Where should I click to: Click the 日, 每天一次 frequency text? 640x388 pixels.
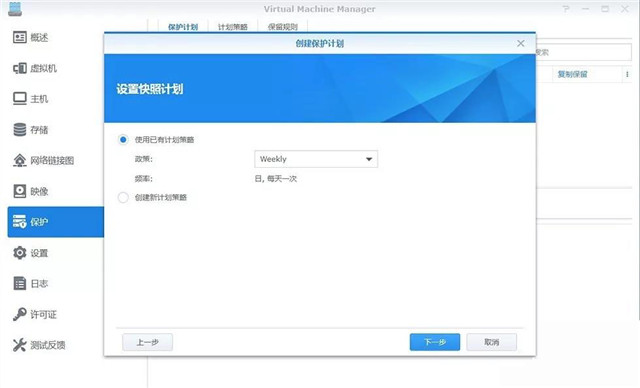[x=276, y=179]
